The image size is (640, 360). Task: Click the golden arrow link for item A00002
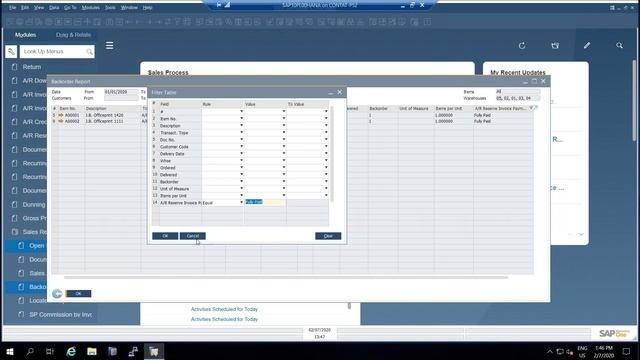pyautogui.click(x=61, y=121)
